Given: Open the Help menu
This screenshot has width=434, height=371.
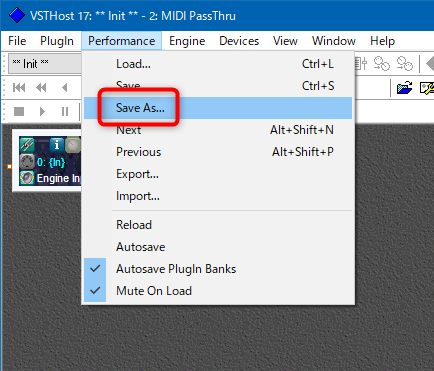Looking at the screenshot, I should tap(382, 41).
